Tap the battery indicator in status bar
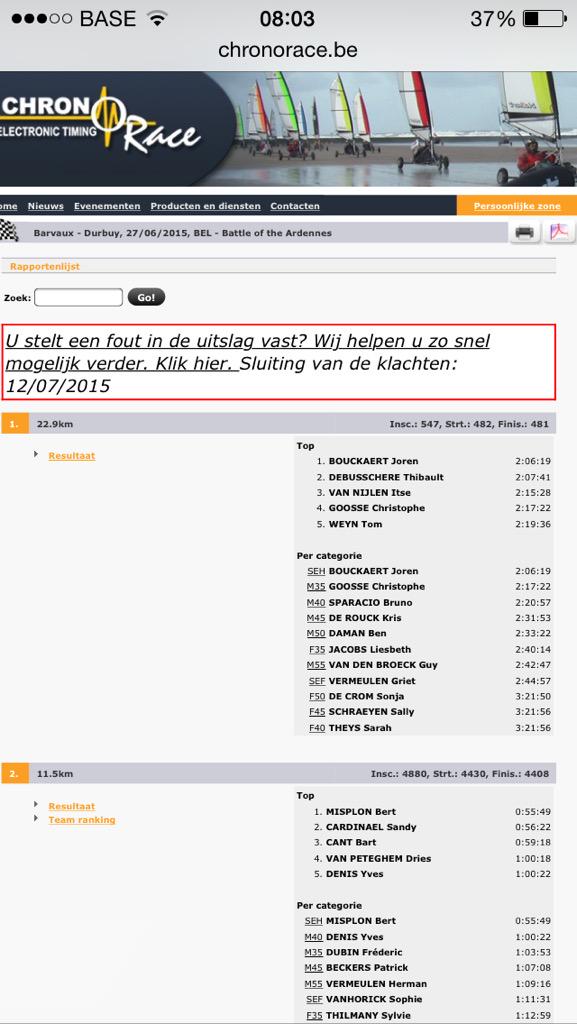The width and height of the screenshot is (577, 1024). tap(545, 19)
